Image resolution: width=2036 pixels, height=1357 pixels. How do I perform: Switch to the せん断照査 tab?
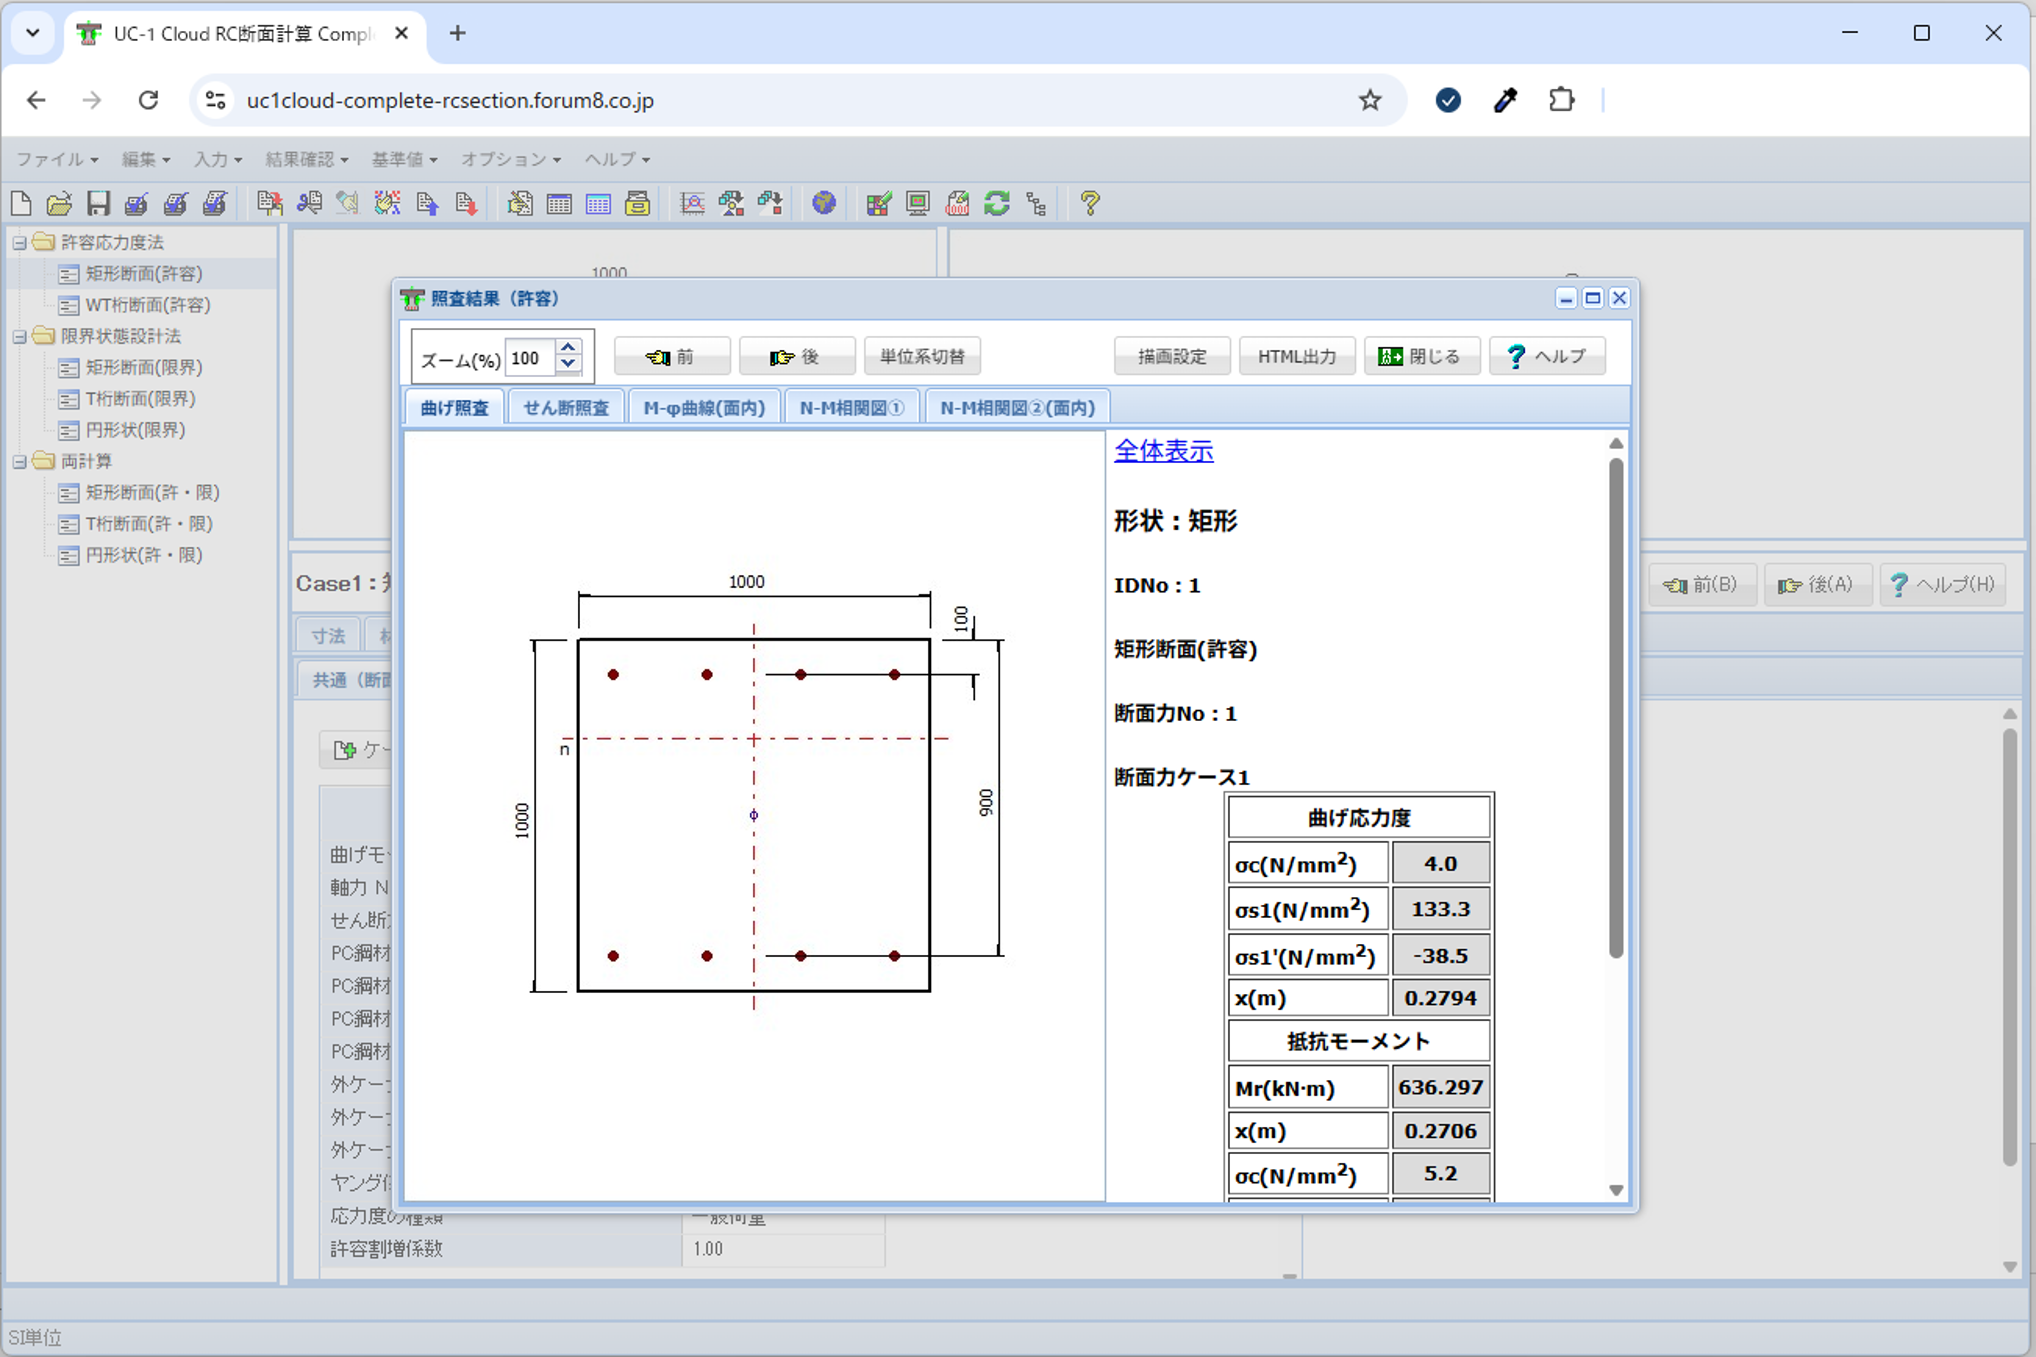coord(566,408)
